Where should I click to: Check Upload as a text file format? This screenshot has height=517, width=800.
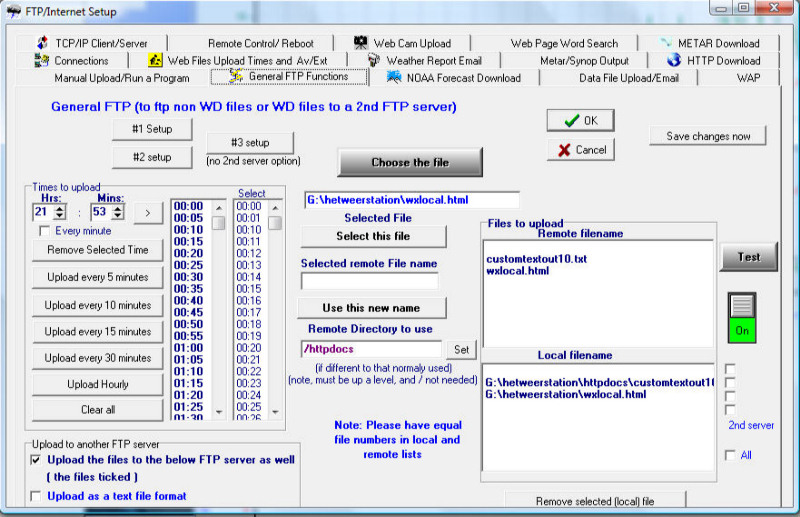tap(37, 496)
